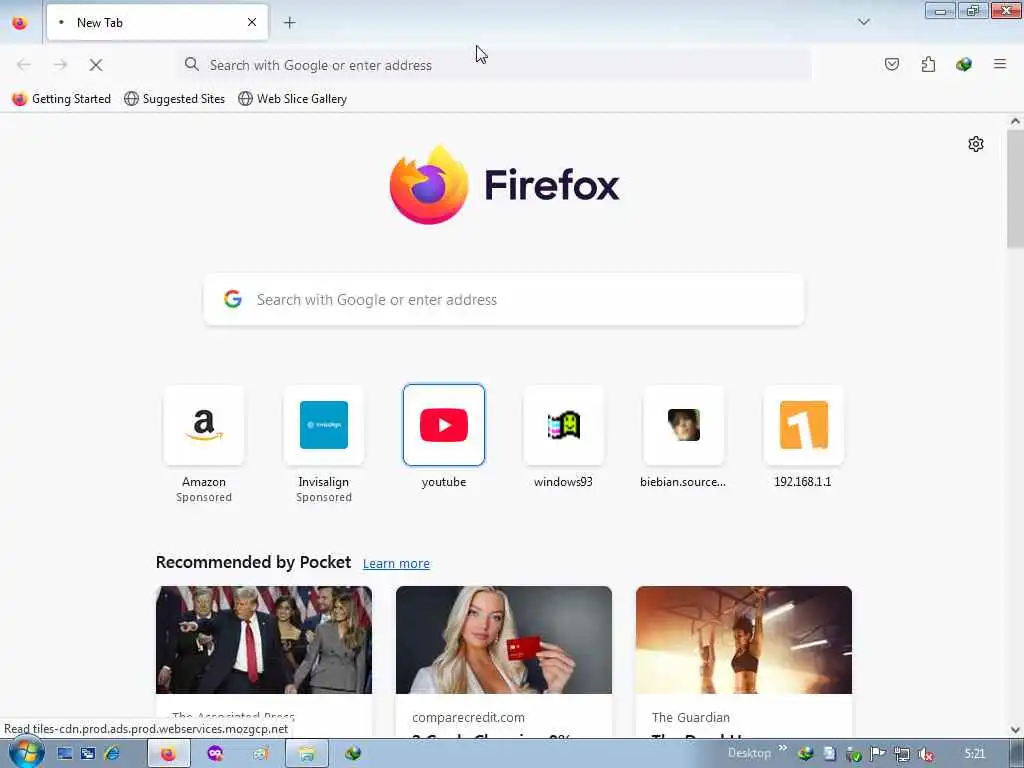Viewport: 1024px width, 768px height.
Task: Click the scrollbar up arrow
Action: pos(1015,121)
